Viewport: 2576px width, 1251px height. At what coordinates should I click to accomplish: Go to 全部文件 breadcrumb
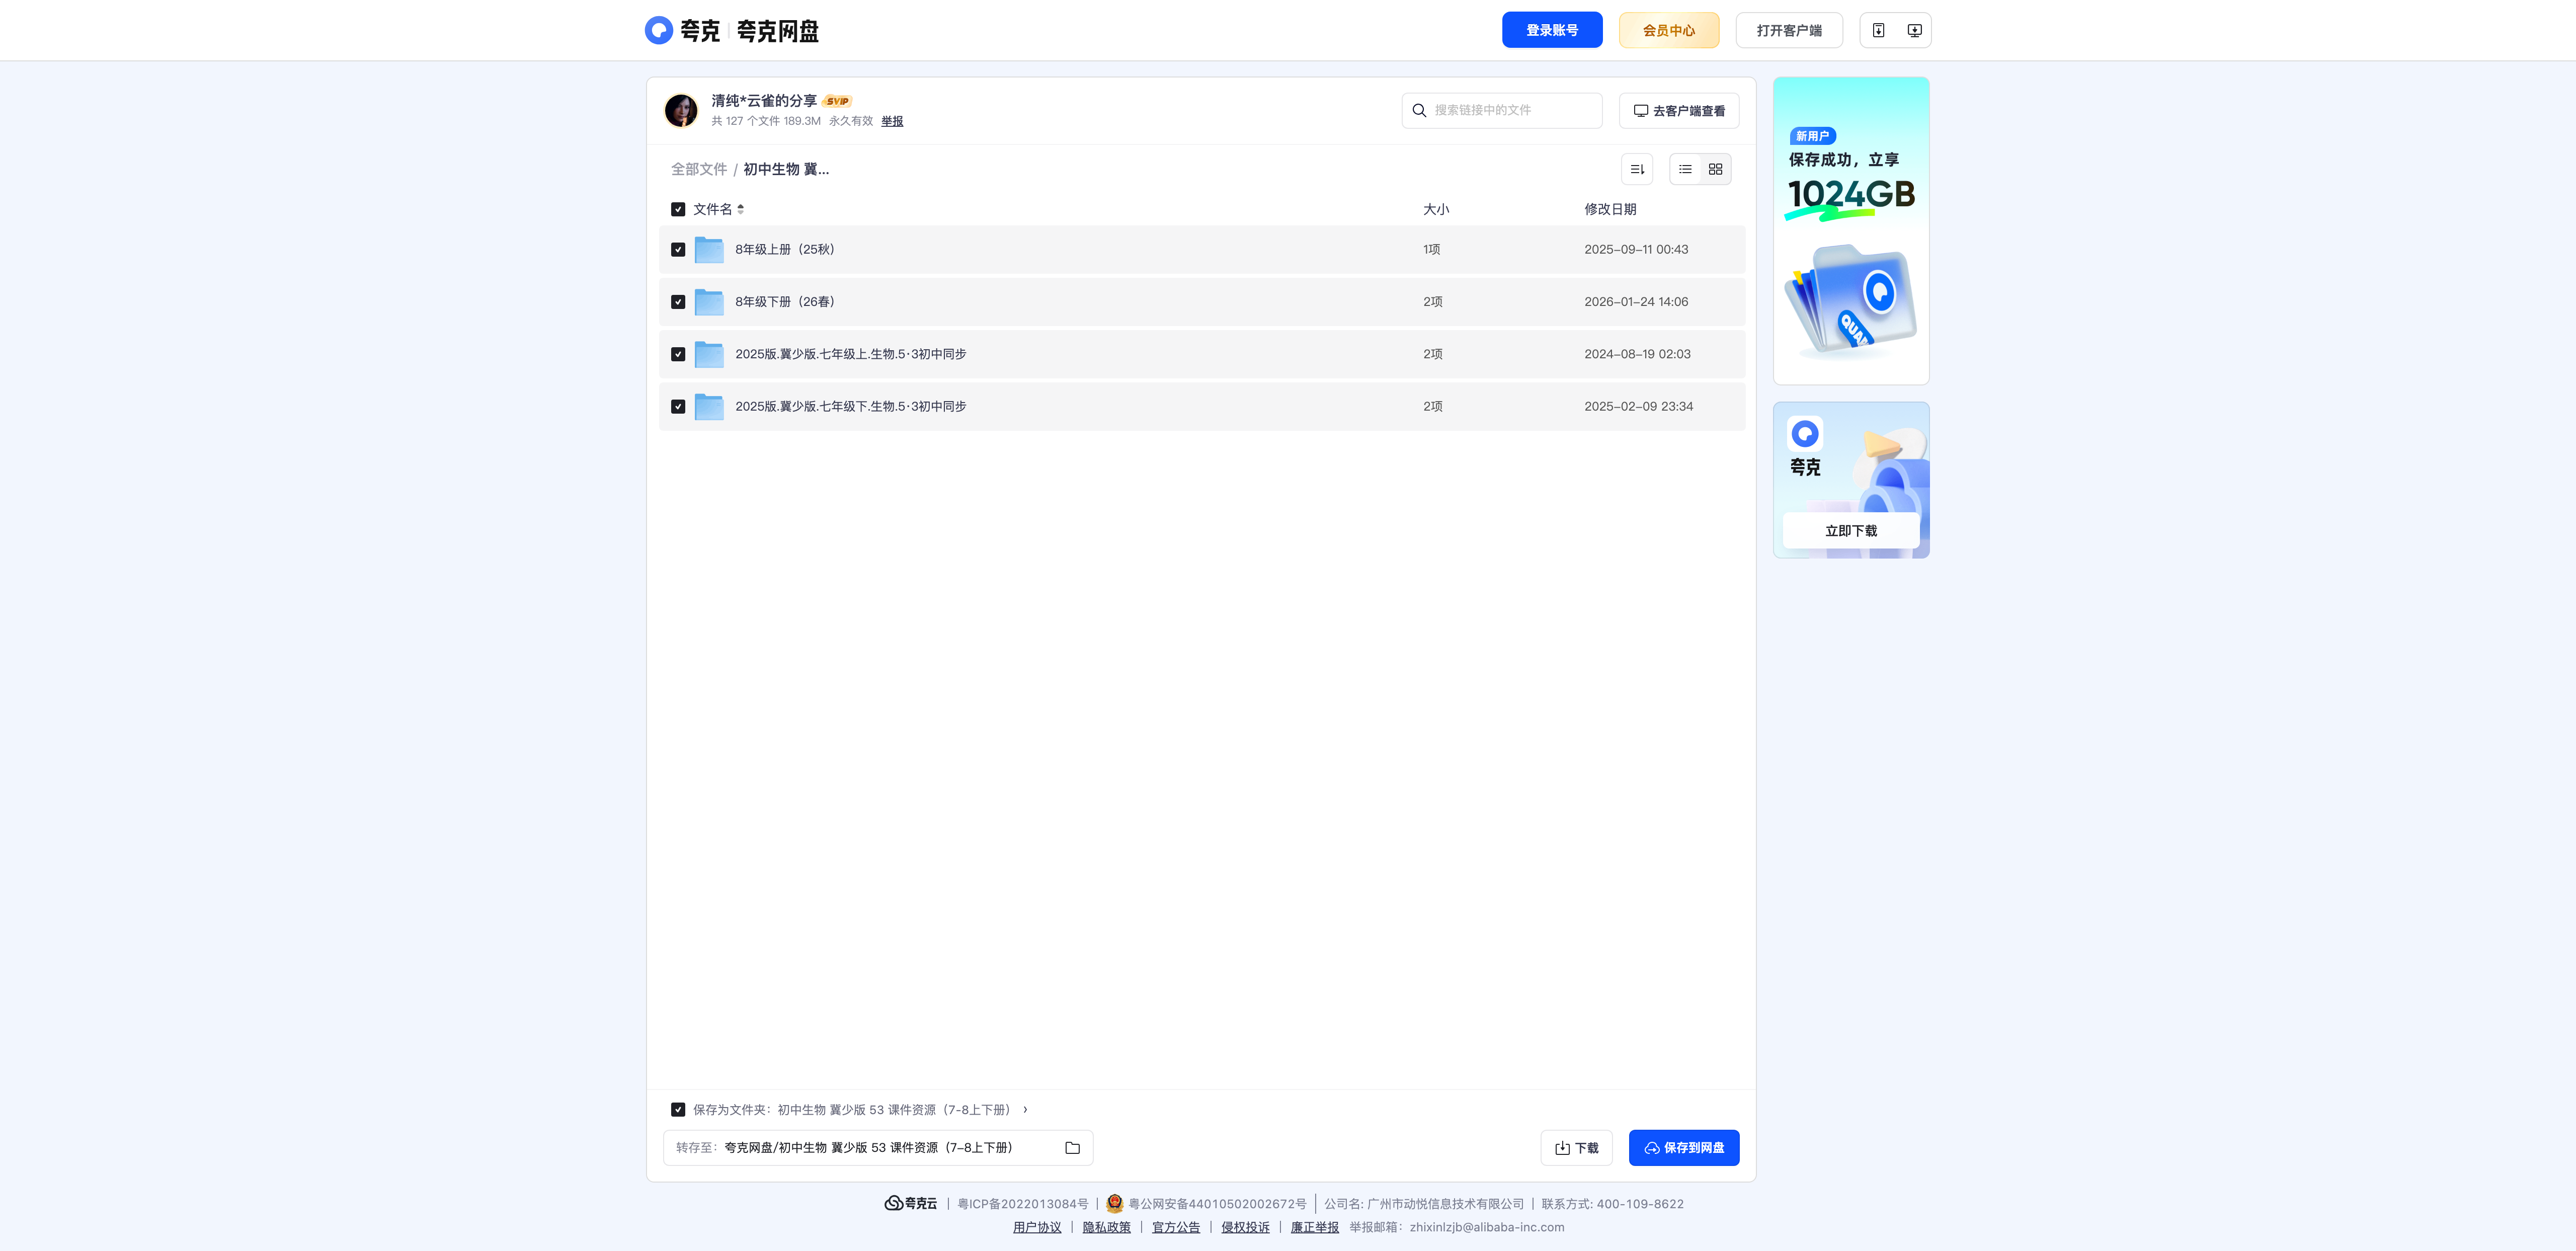[699, 169]
